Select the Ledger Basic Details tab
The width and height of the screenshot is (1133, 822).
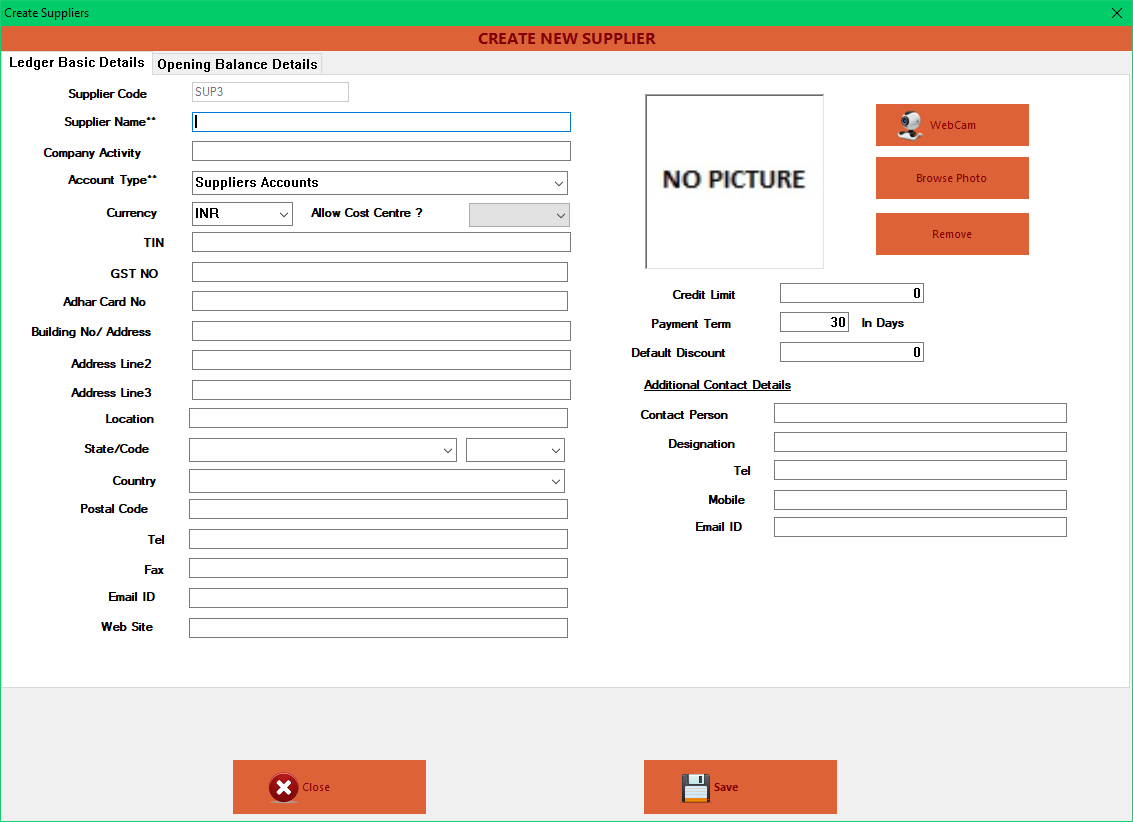[76, 62]
